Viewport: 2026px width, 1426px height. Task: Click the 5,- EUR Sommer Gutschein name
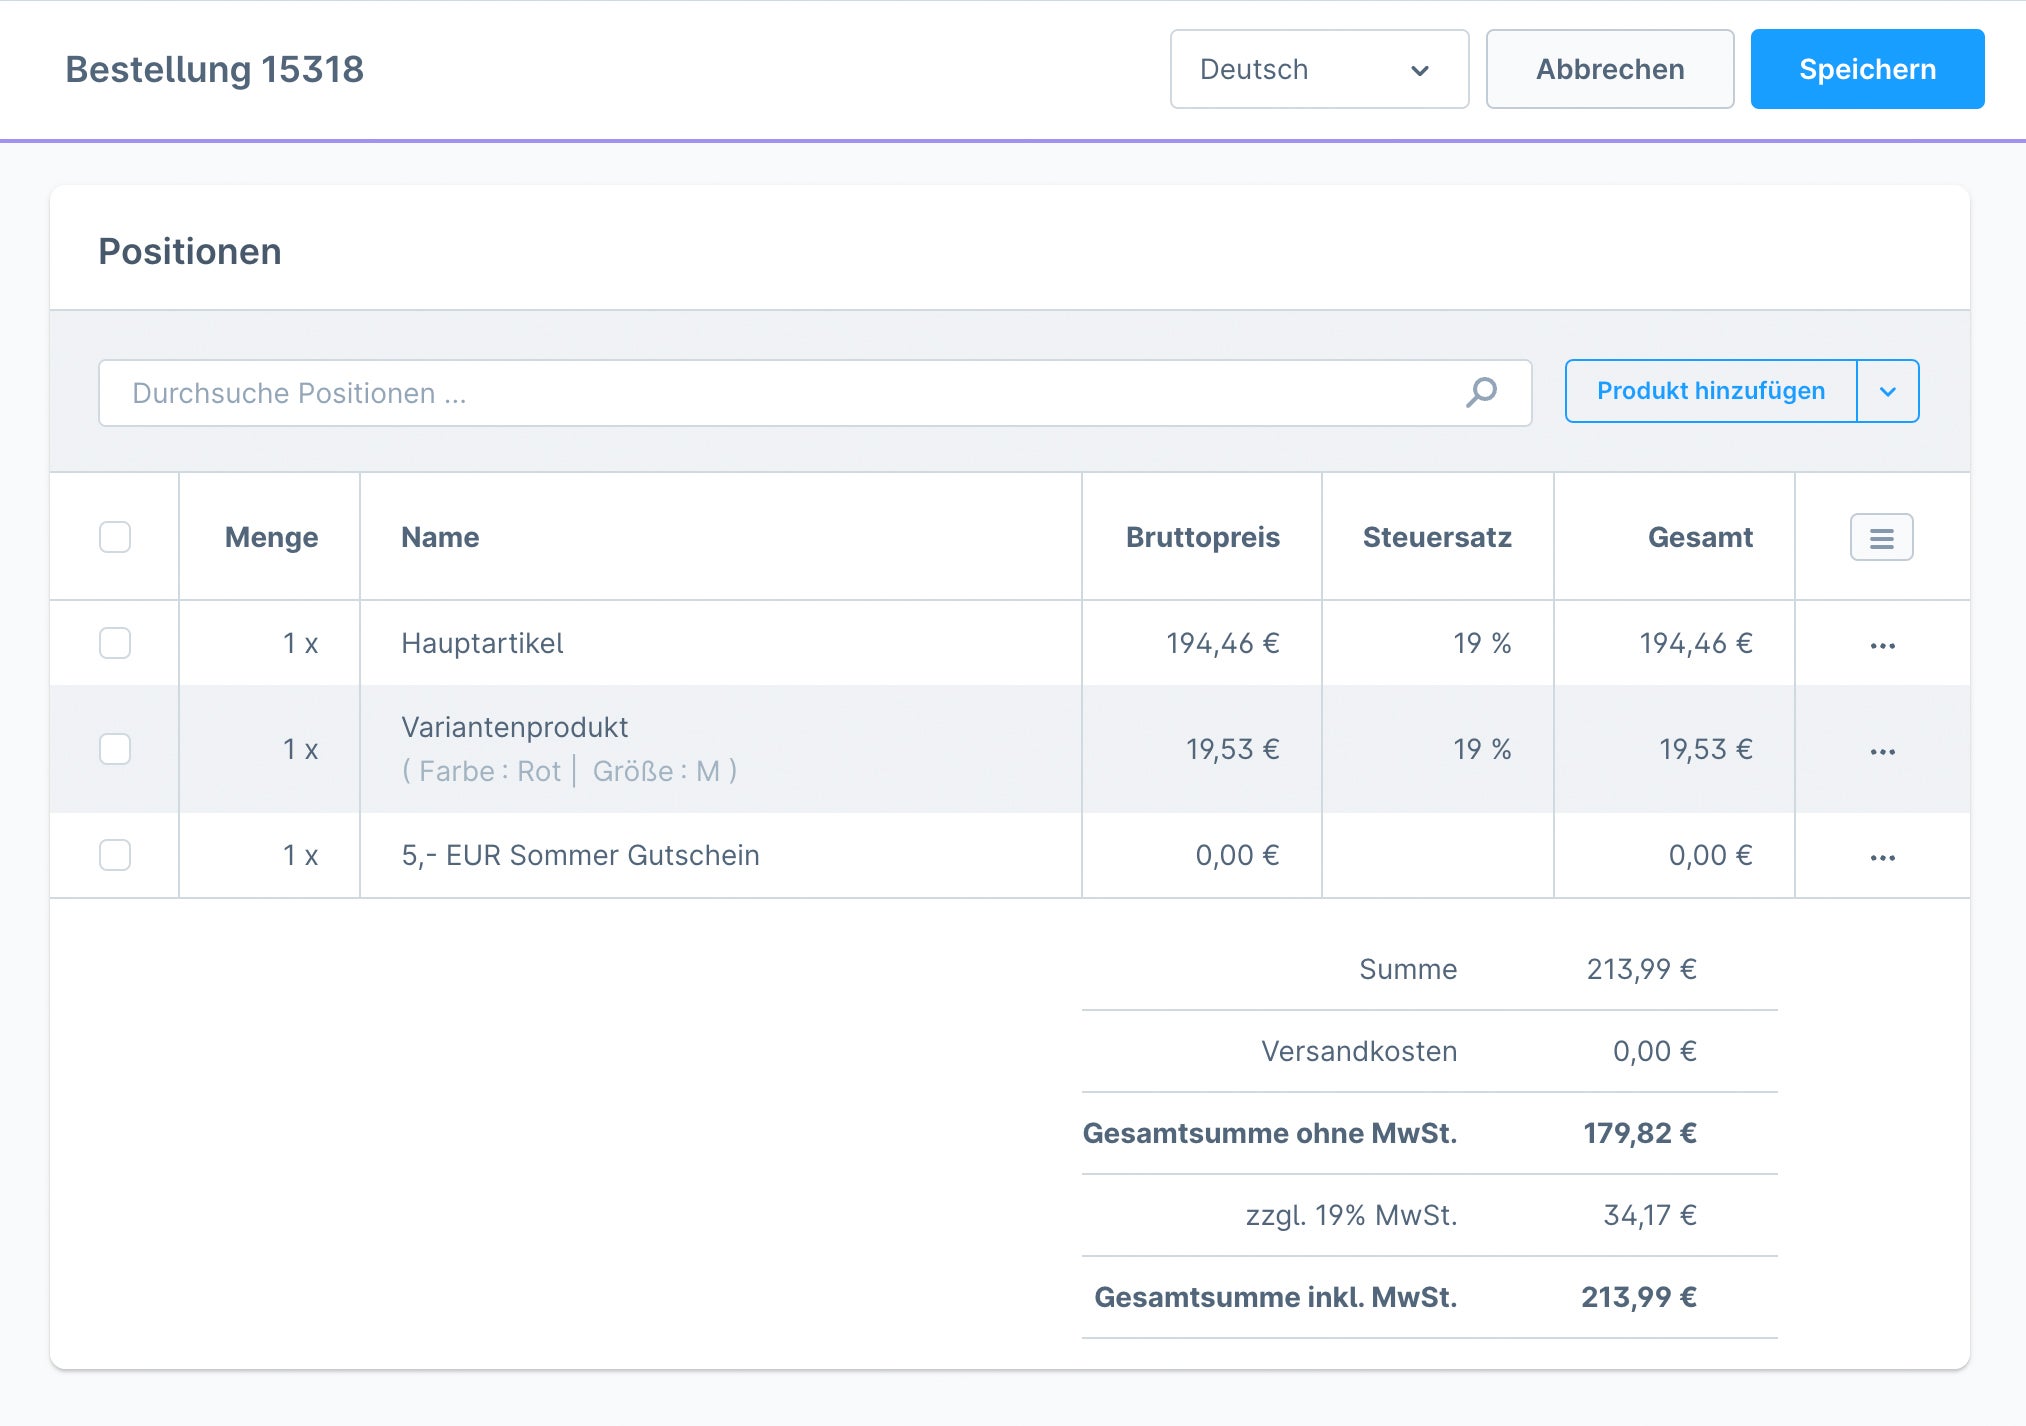pos(580,855)
